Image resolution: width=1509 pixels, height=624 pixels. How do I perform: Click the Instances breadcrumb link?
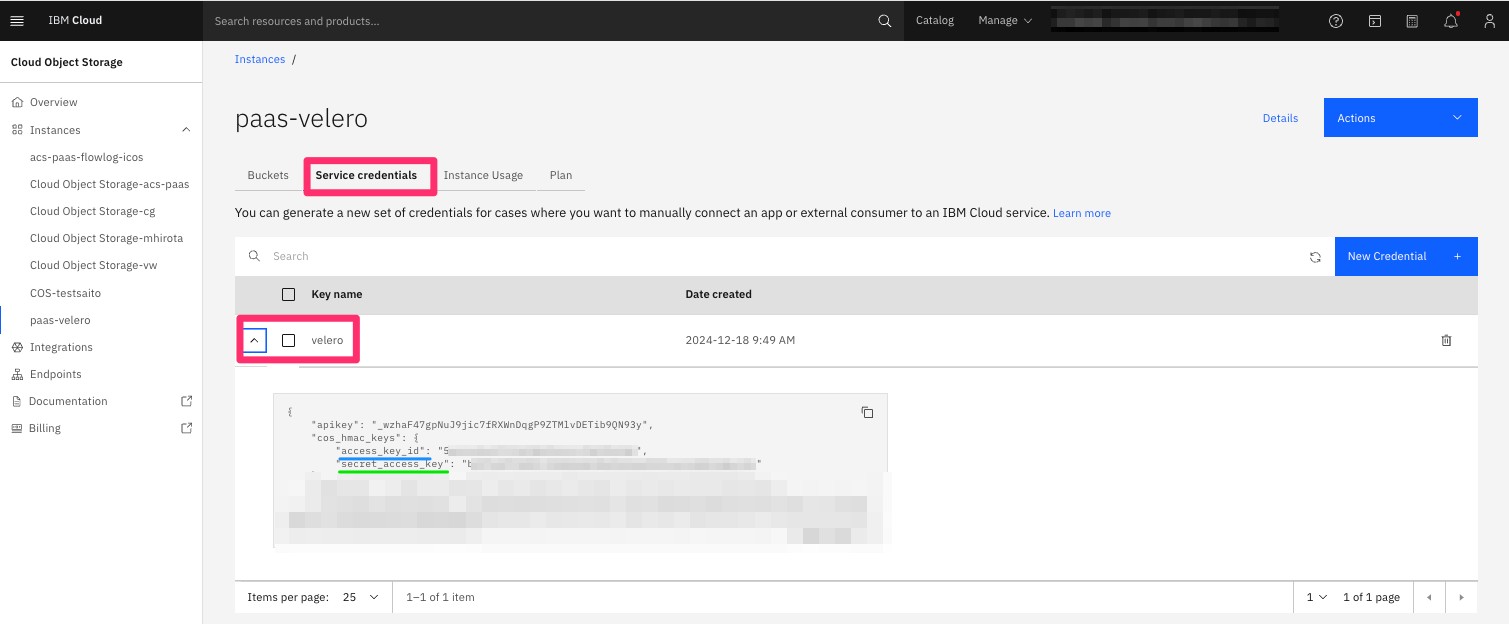pos(260,59)
